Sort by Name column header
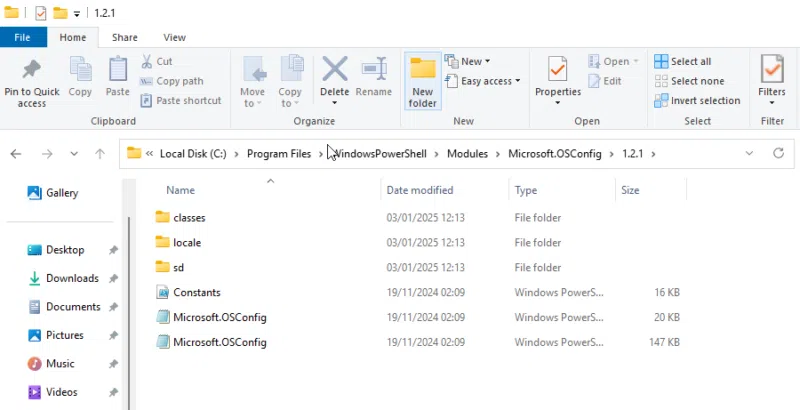The image size is (800, 410). coord(180,190)
